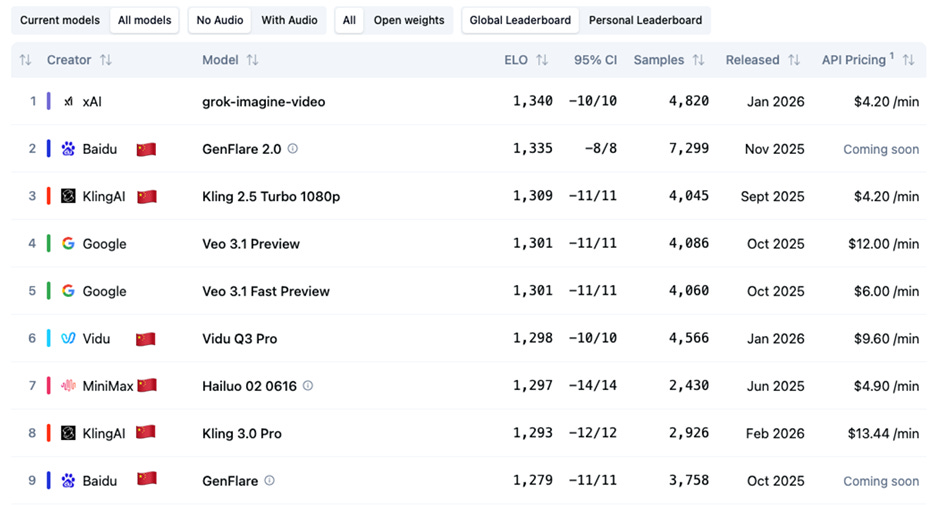This screenshot has height=505, width=937.
Task: Click the confidence interval -14/14
Action: pyautogui.click(x=593, y=385)
